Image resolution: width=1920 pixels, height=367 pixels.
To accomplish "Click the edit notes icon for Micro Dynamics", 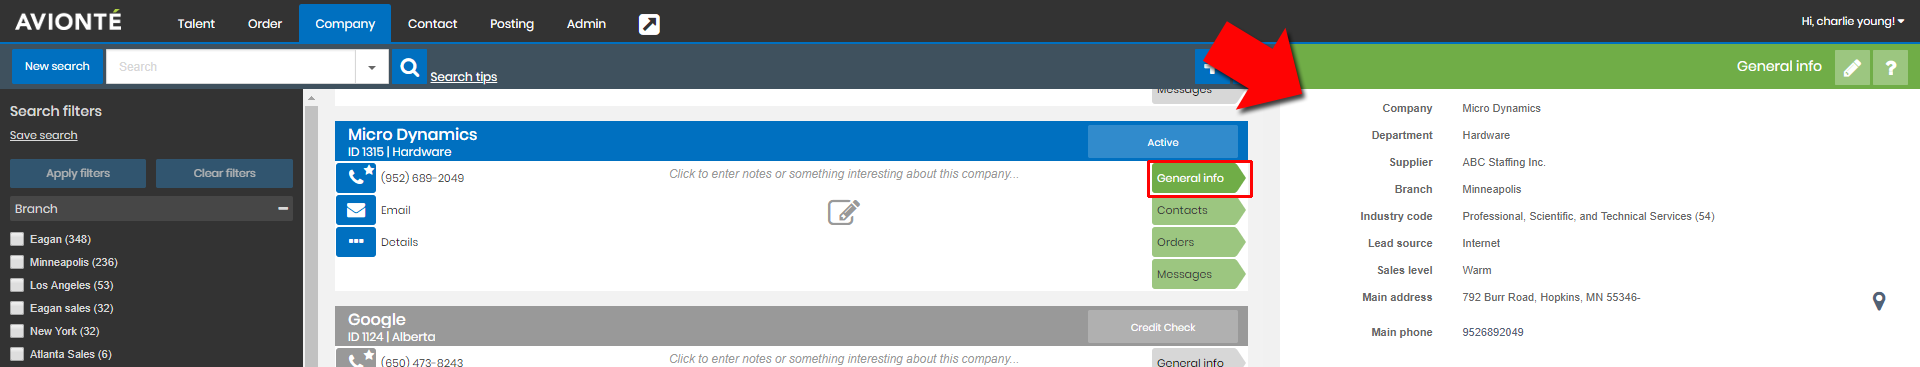I will (843, 212).
